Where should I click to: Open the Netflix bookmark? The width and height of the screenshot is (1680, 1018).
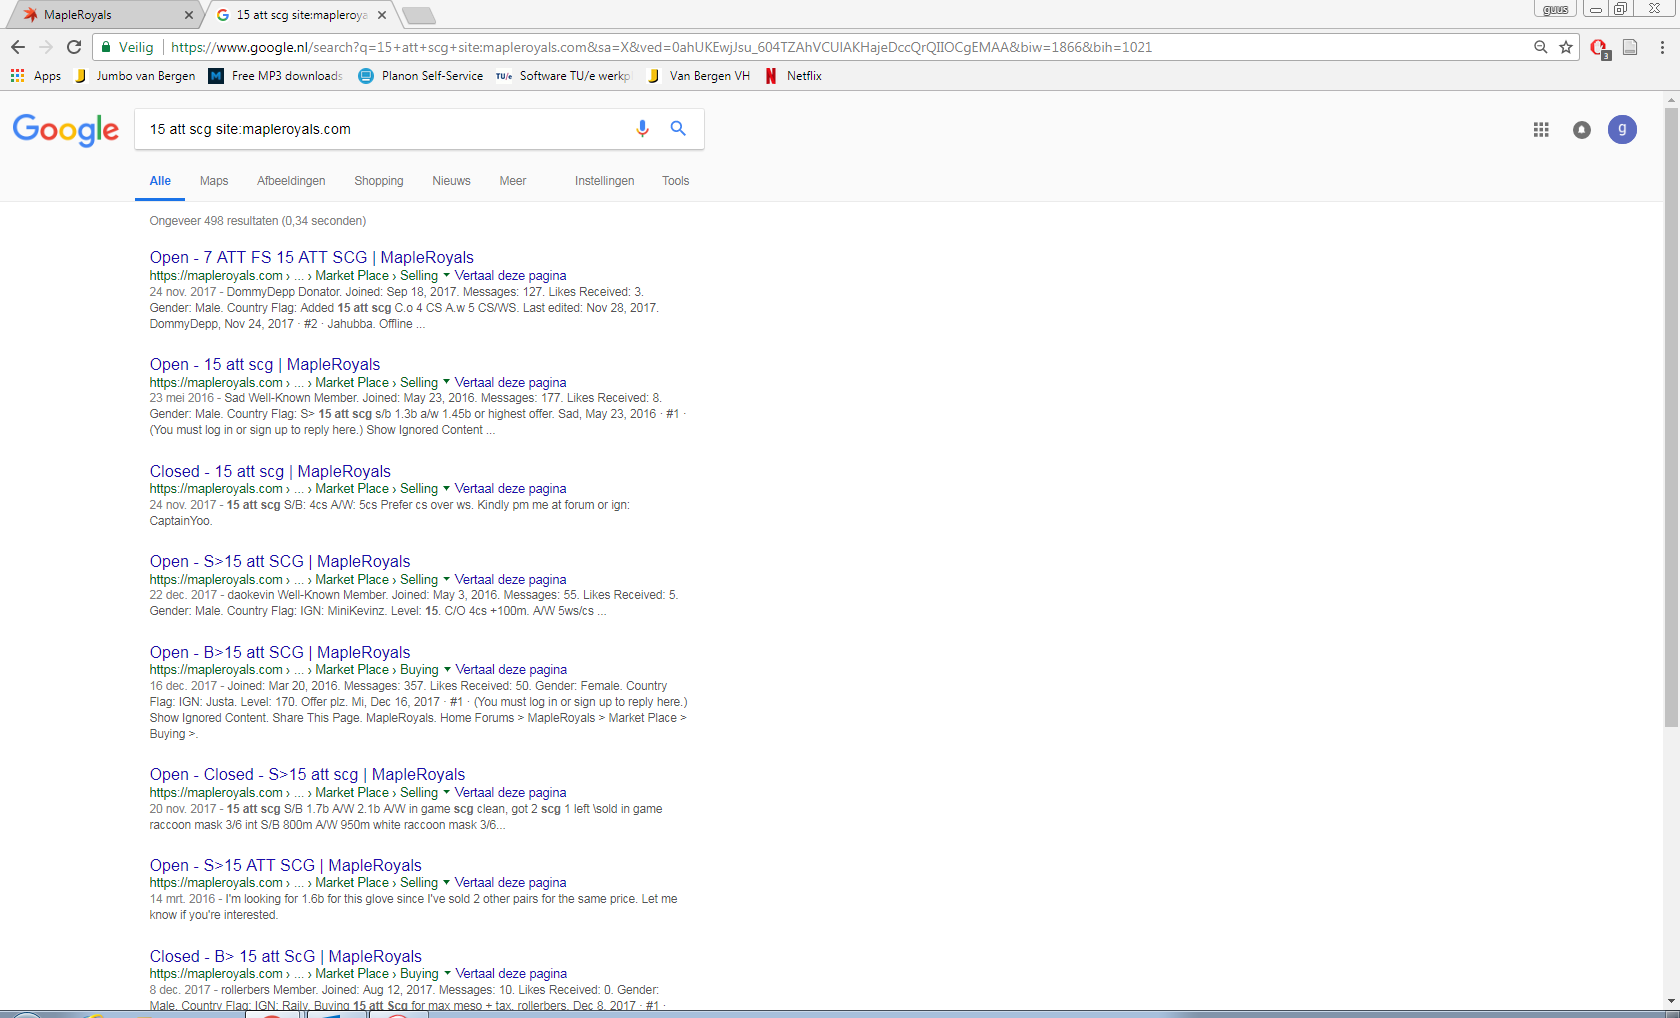click(793, 76)
